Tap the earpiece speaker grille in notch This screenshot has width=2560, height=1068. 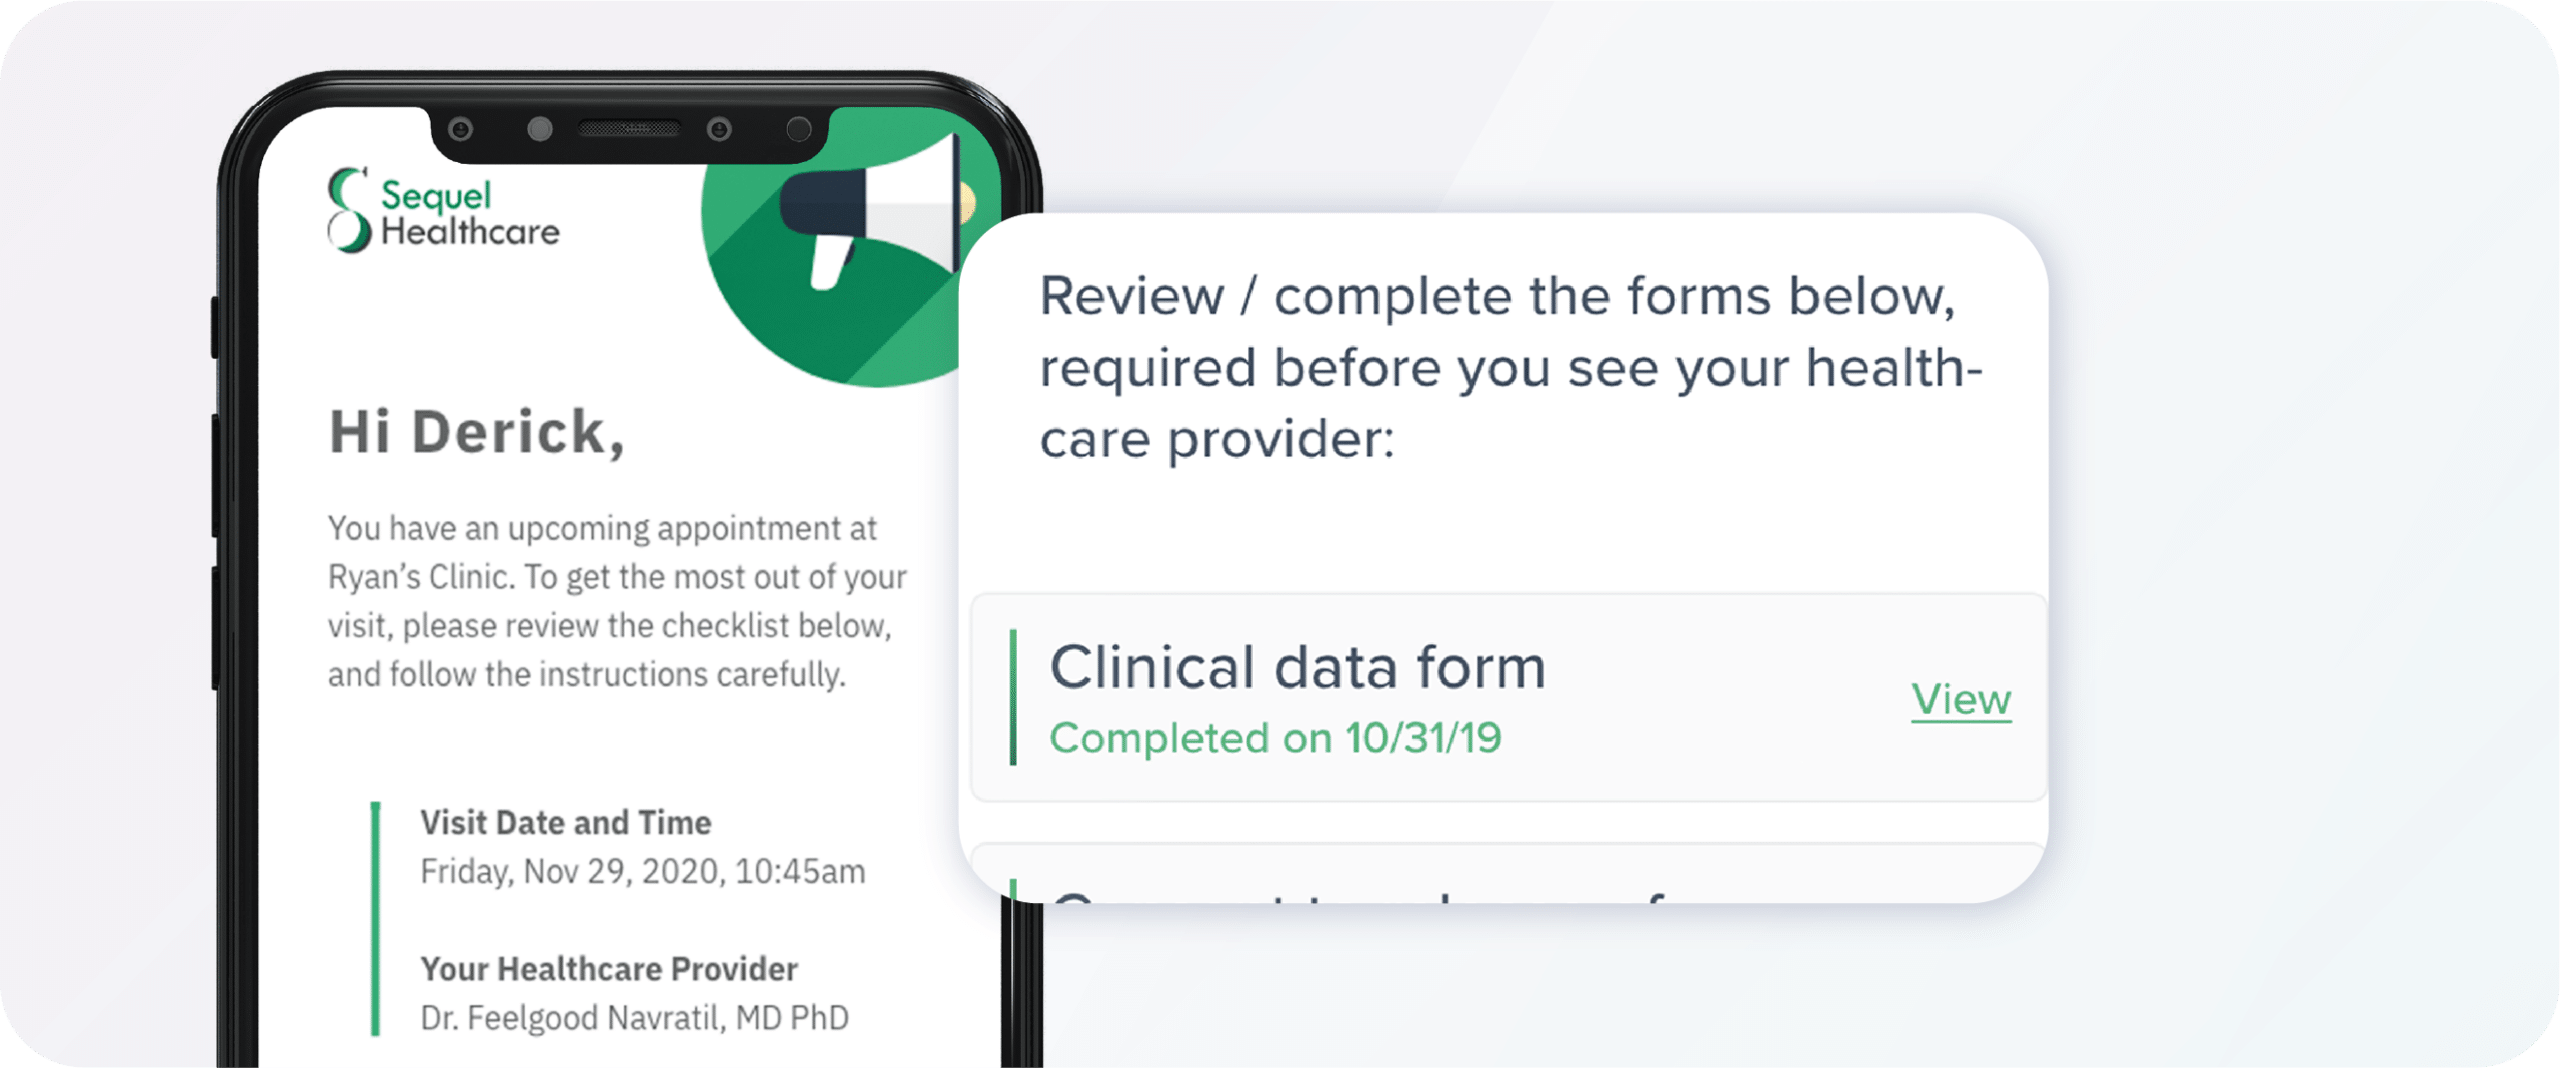coord(629,129)
